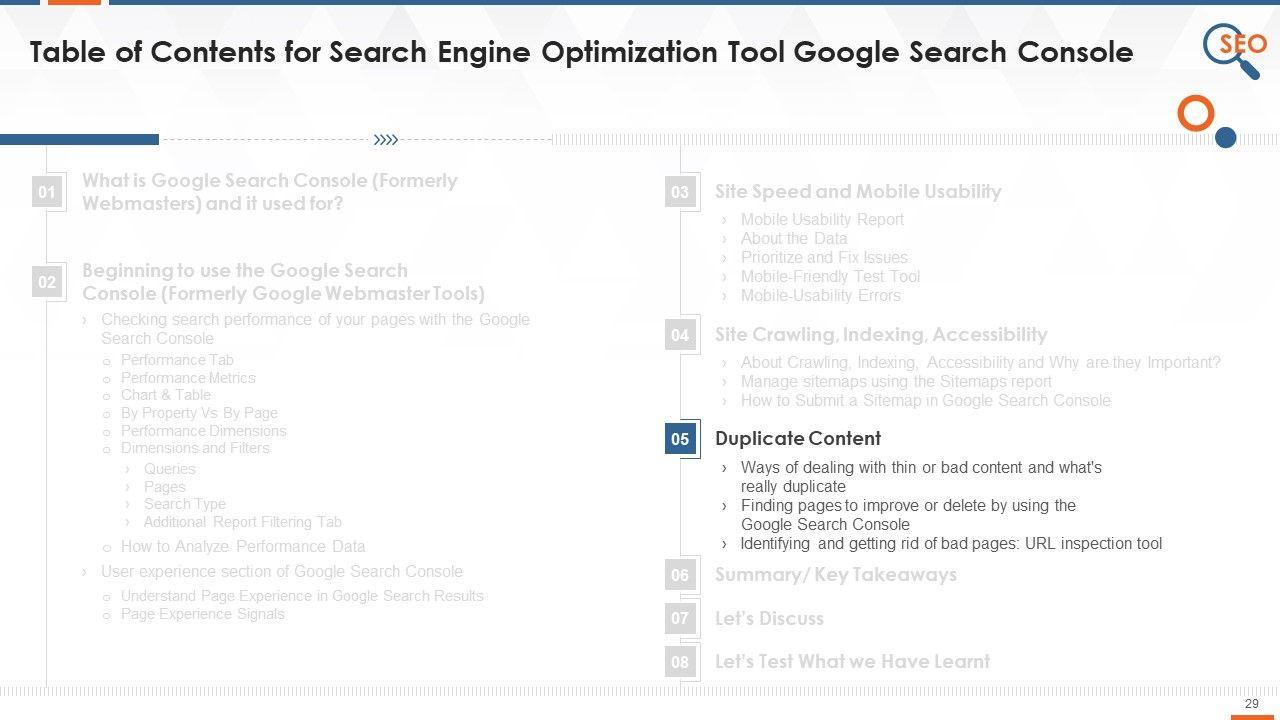Select the 02 section number badge
Screen dimensions: 1280x720
[x=47, y=282]
